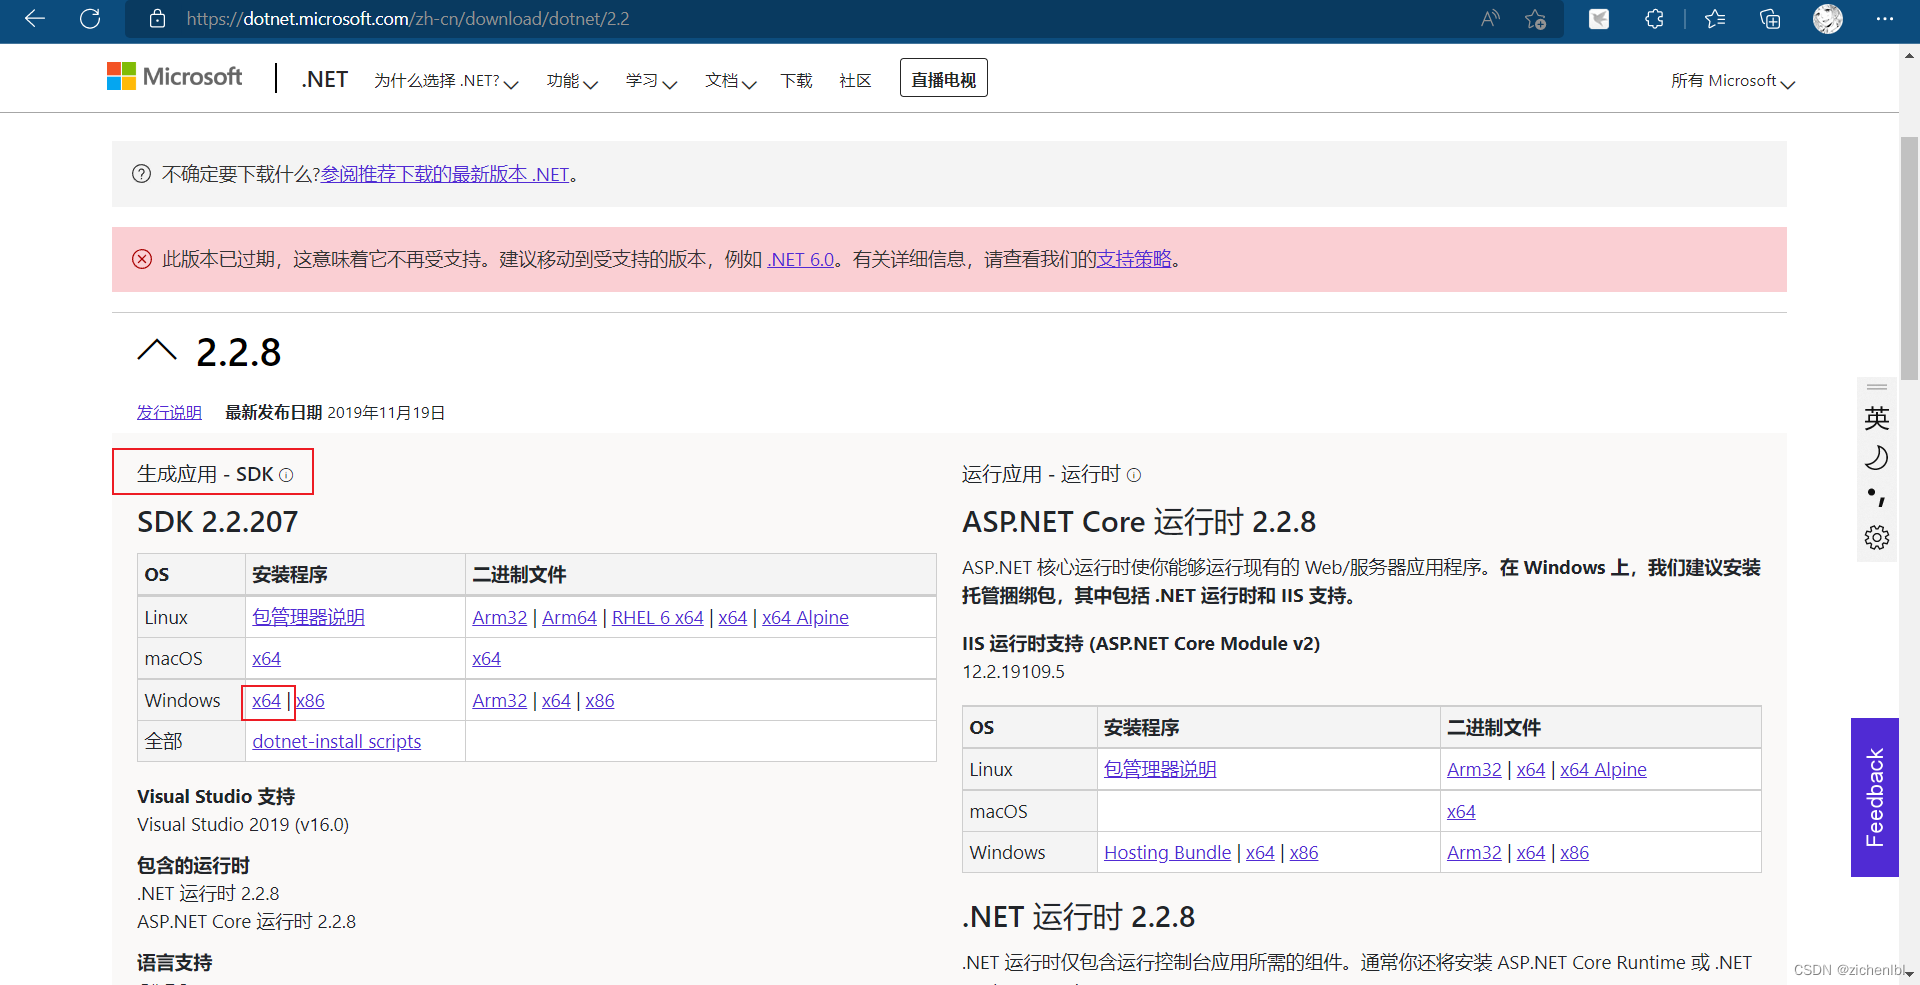The width and height of the screenshot is (1920, 985).
Task: Download ASP.NET runtime Linux Arm32 binary
Action: coord(1474,769)
